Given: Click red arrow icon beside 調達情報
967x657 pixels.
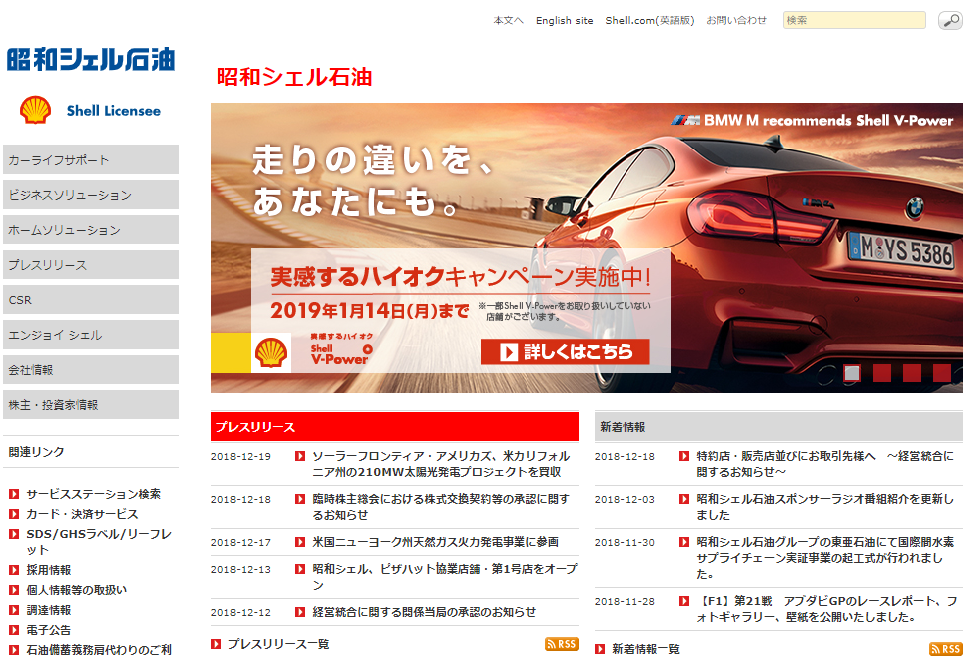Looking at the screenshot, I should (x=14, y=610).
